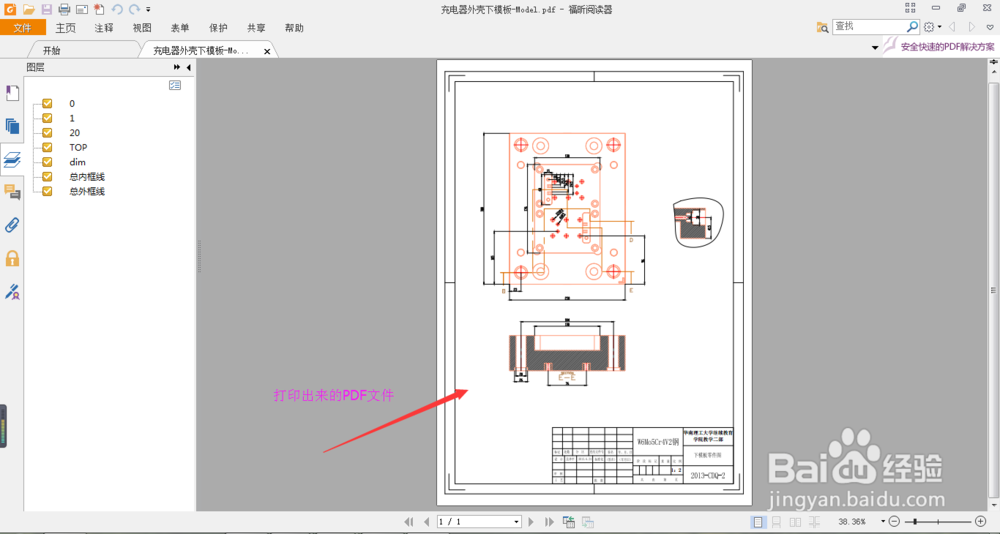Toggle visibility of layer TOP
This screenshot has width=1000, height=534.
(x=47, y=147)
